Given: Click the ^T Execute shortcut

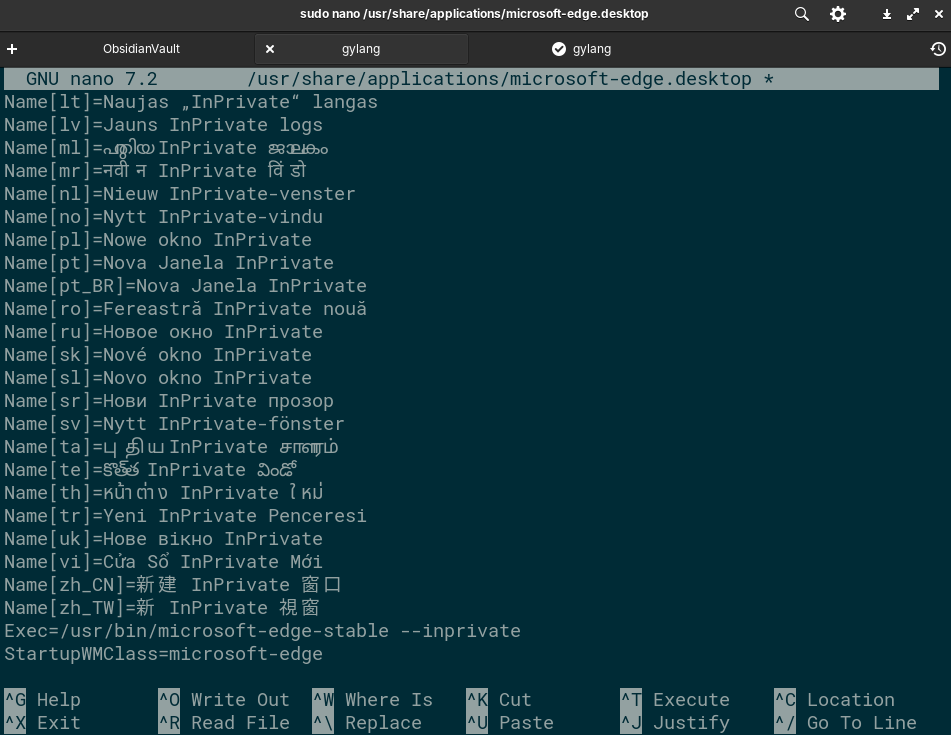Looking at the screenshot, I should pyautogui.click(x=674, y=700).
